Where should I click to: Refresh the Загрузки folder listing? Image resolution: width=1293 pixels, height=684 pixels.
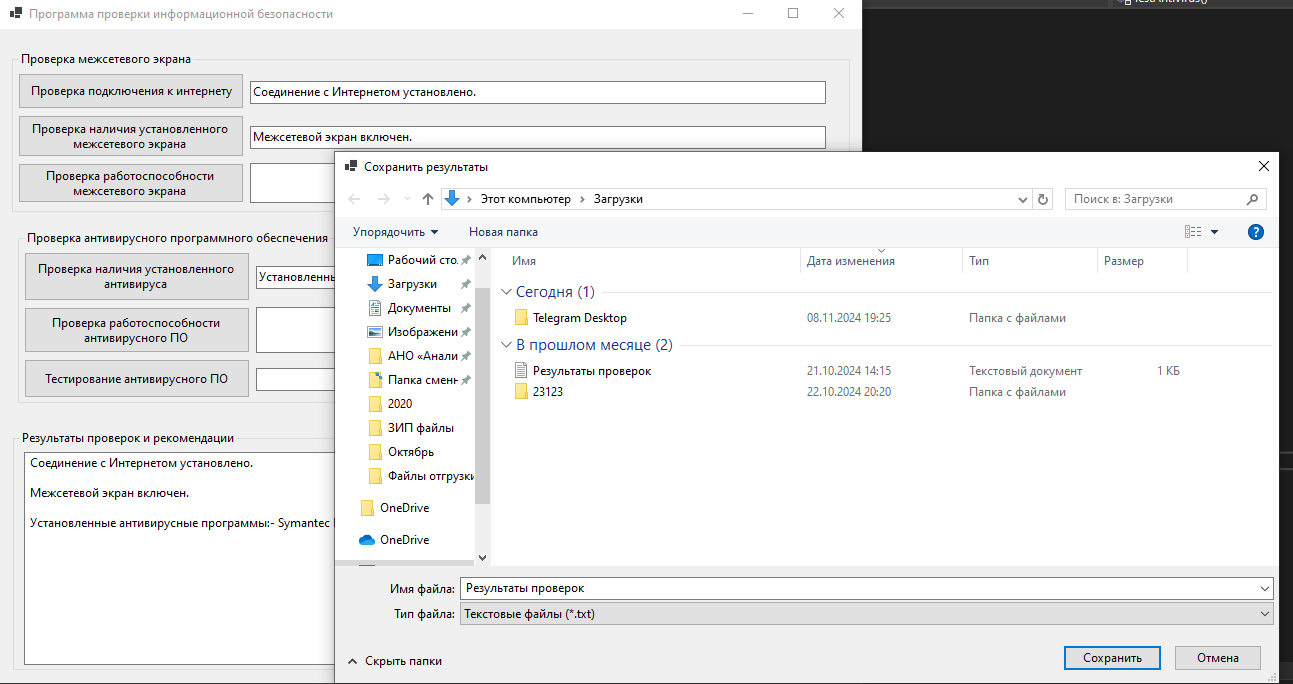click(1044, 199)
